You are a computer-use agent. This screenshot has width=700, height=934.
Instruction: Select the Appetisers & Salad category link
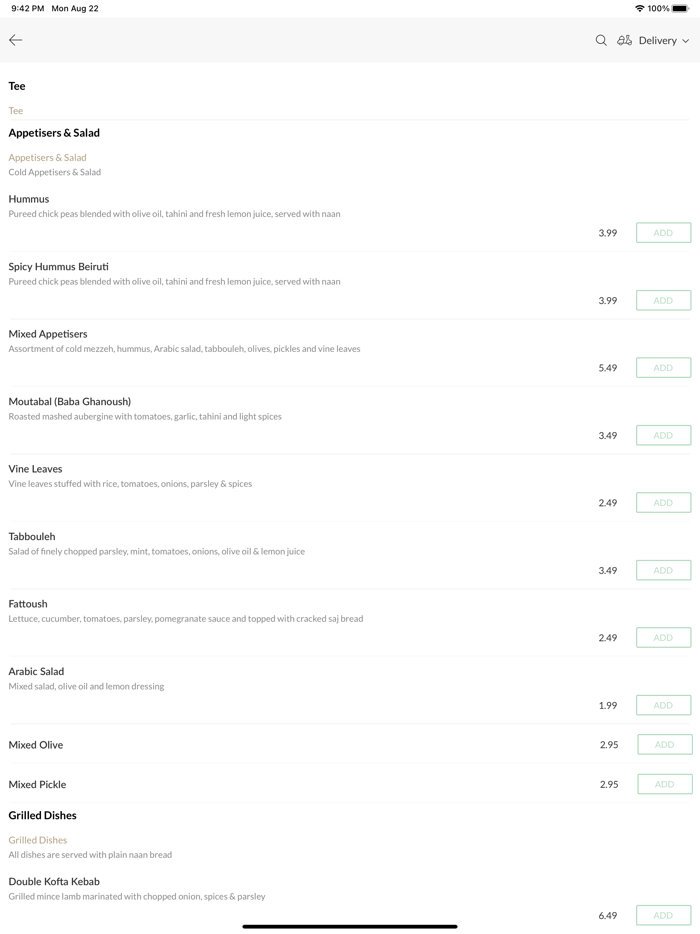[47, 157]
